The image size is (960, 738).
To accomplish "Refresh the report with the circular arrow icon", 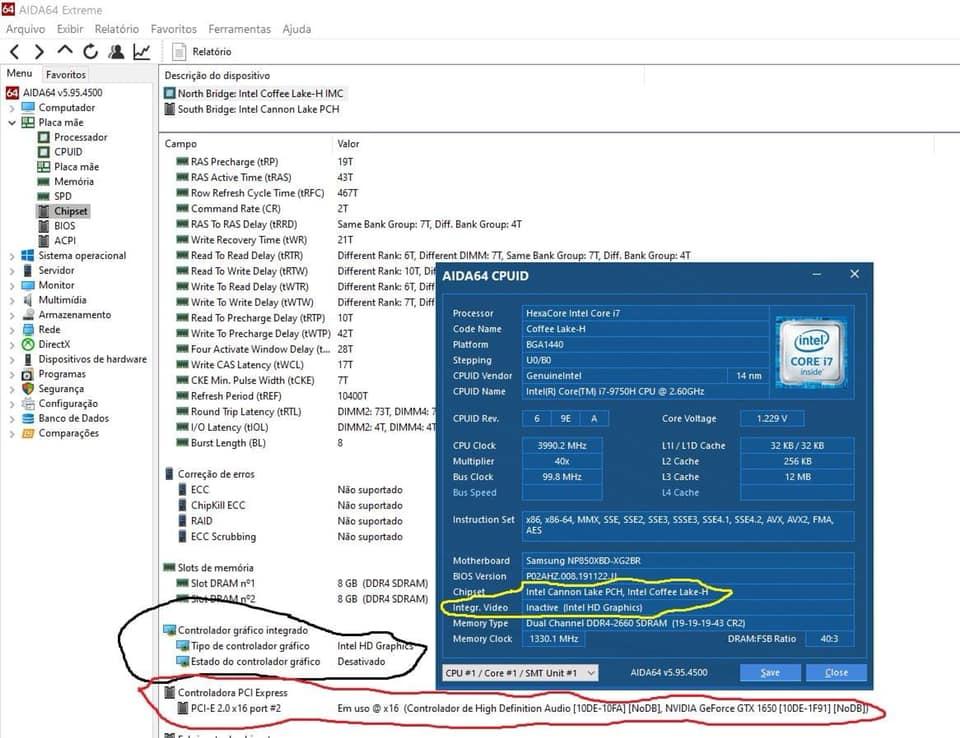I will tap(91, 52).
